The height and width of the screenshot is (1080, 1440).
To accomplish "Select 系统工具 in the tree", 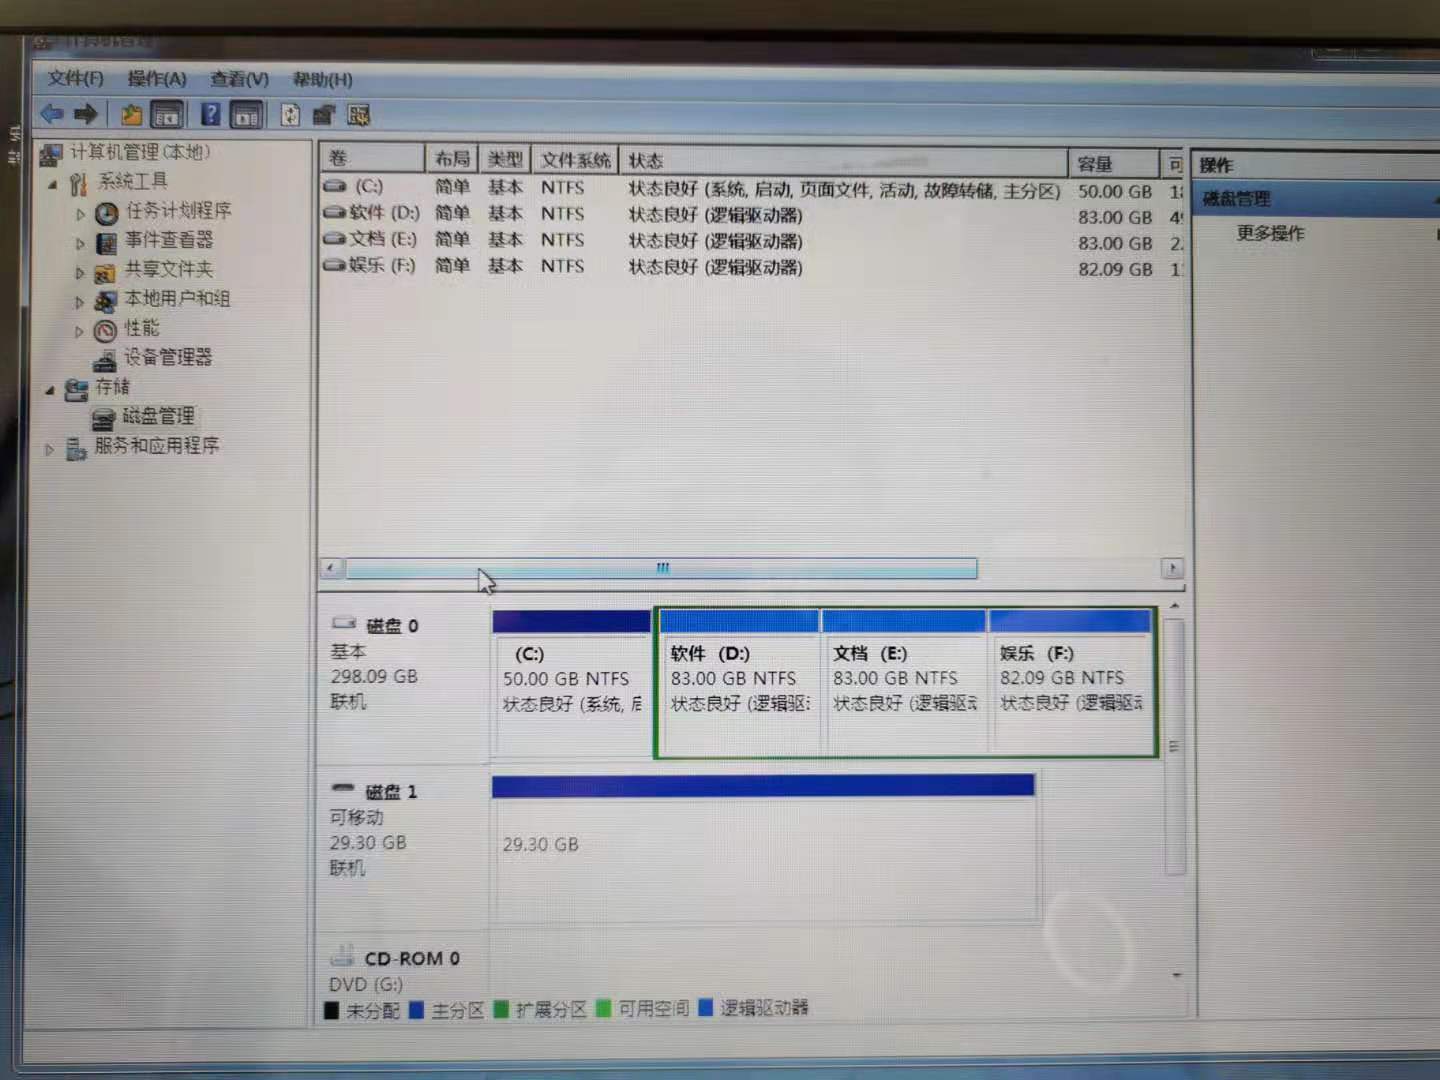I will pyautogui.click(x=132, y=181).
